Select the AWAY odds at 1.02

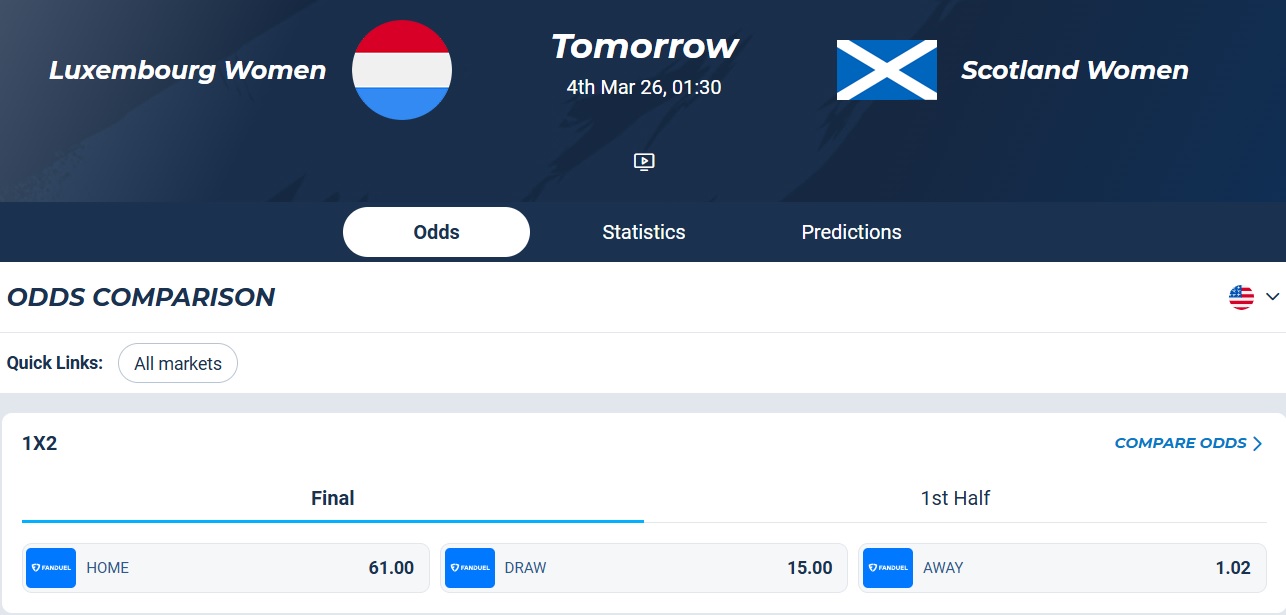click(1063, 567)
